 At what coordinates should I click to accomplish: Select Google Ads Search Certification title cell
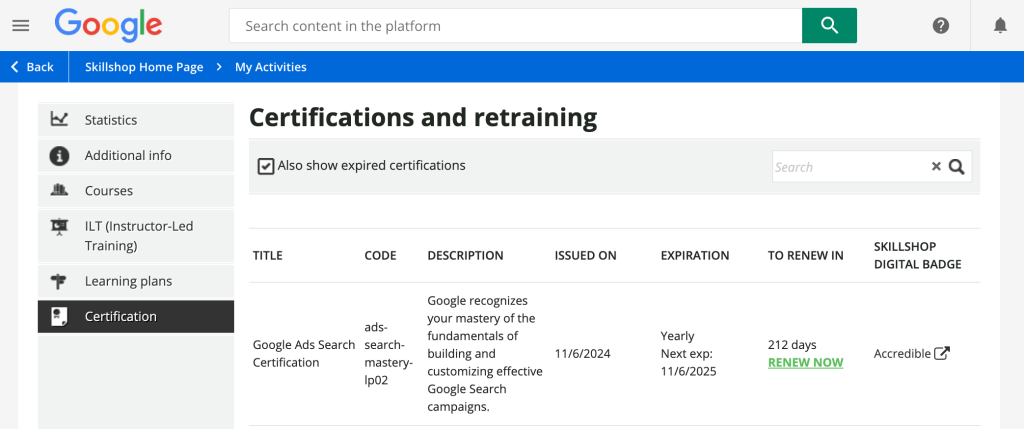coord(304,353)
